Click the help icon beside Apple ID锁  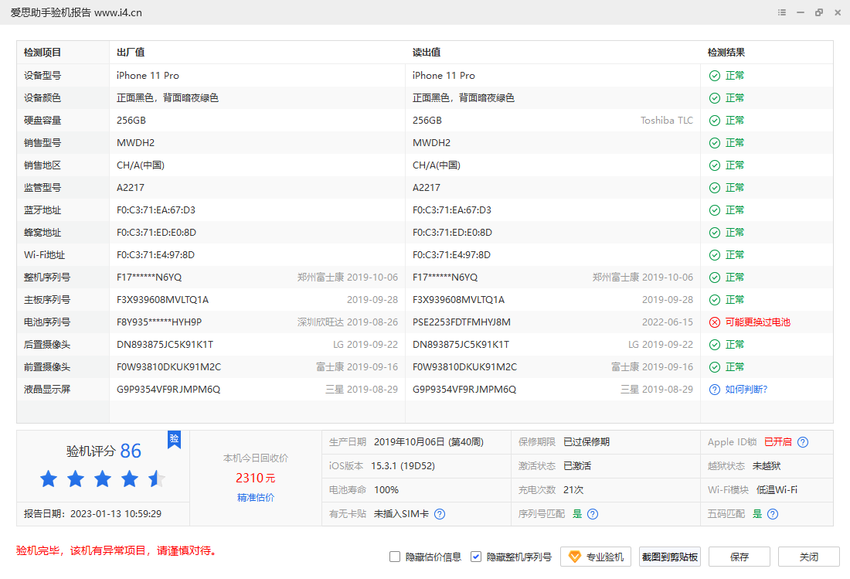click(x=803, y=442)
